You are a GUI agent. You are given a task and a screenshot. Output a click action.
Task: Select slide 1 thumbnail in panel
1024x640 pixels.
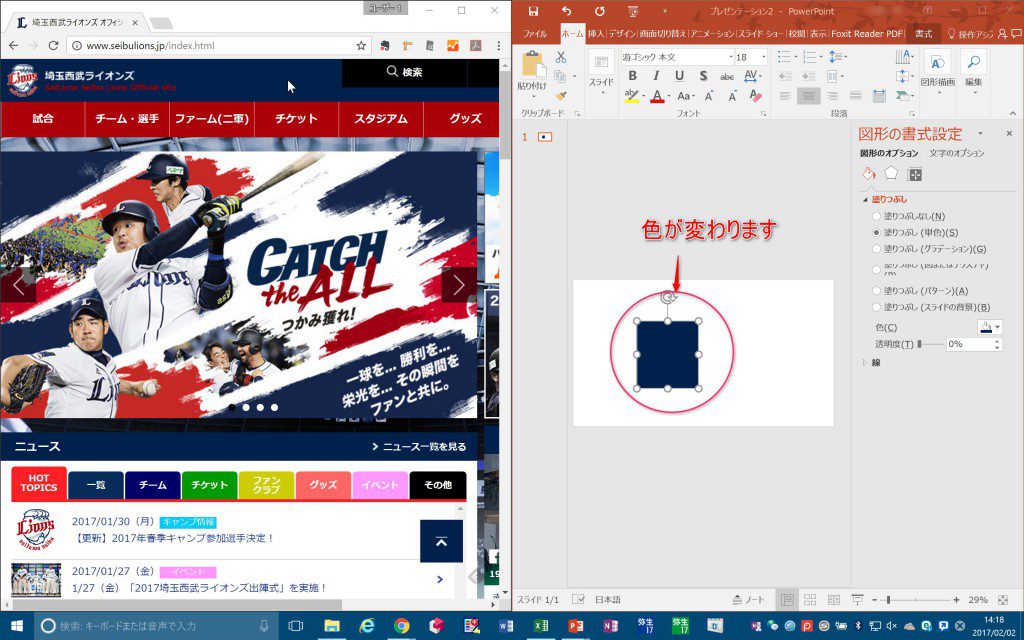545,136
